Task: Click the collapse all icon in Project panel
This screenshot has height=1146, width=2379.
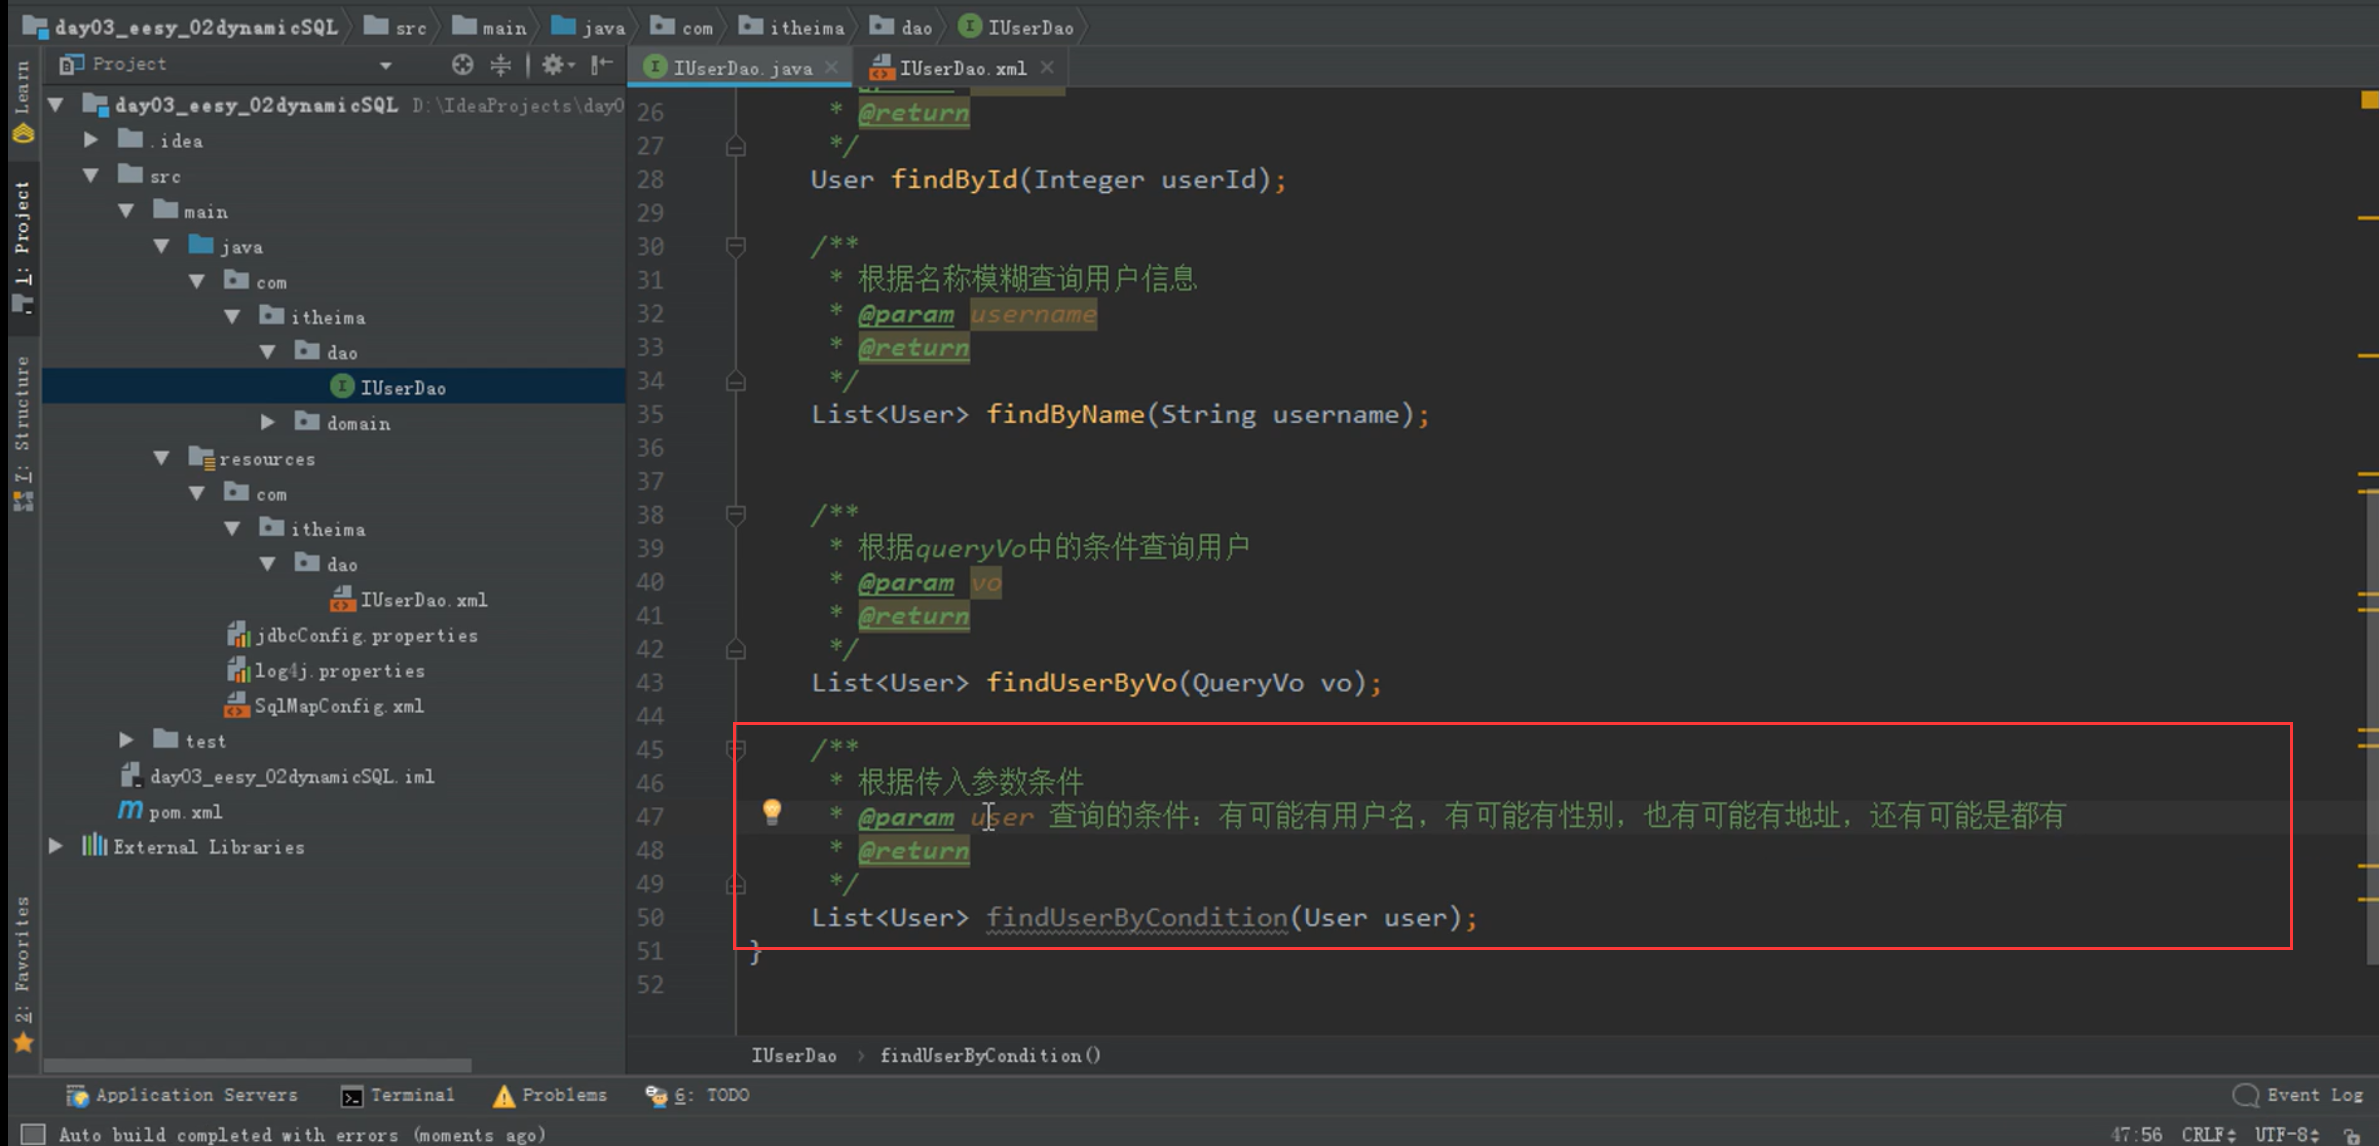Action: 500,65
